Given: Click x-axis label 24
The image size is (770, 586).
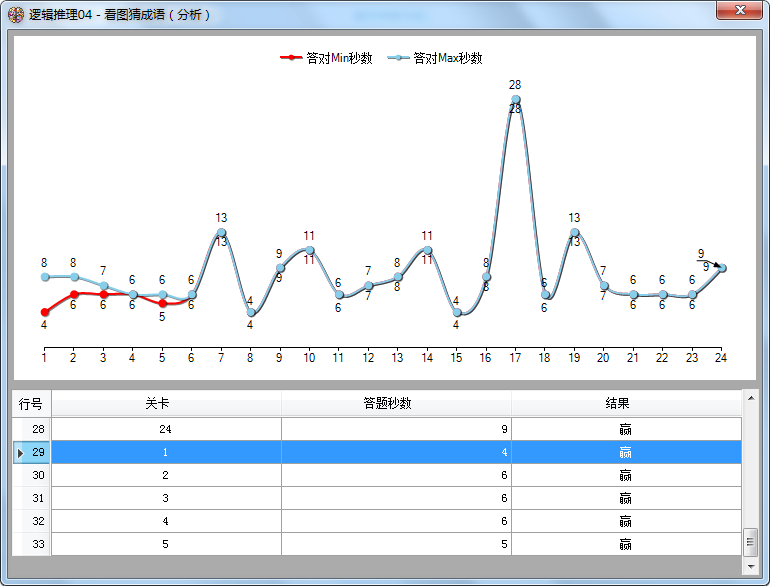Looking at the screenshot, I should pyautogui.click(x=721, y=358).
